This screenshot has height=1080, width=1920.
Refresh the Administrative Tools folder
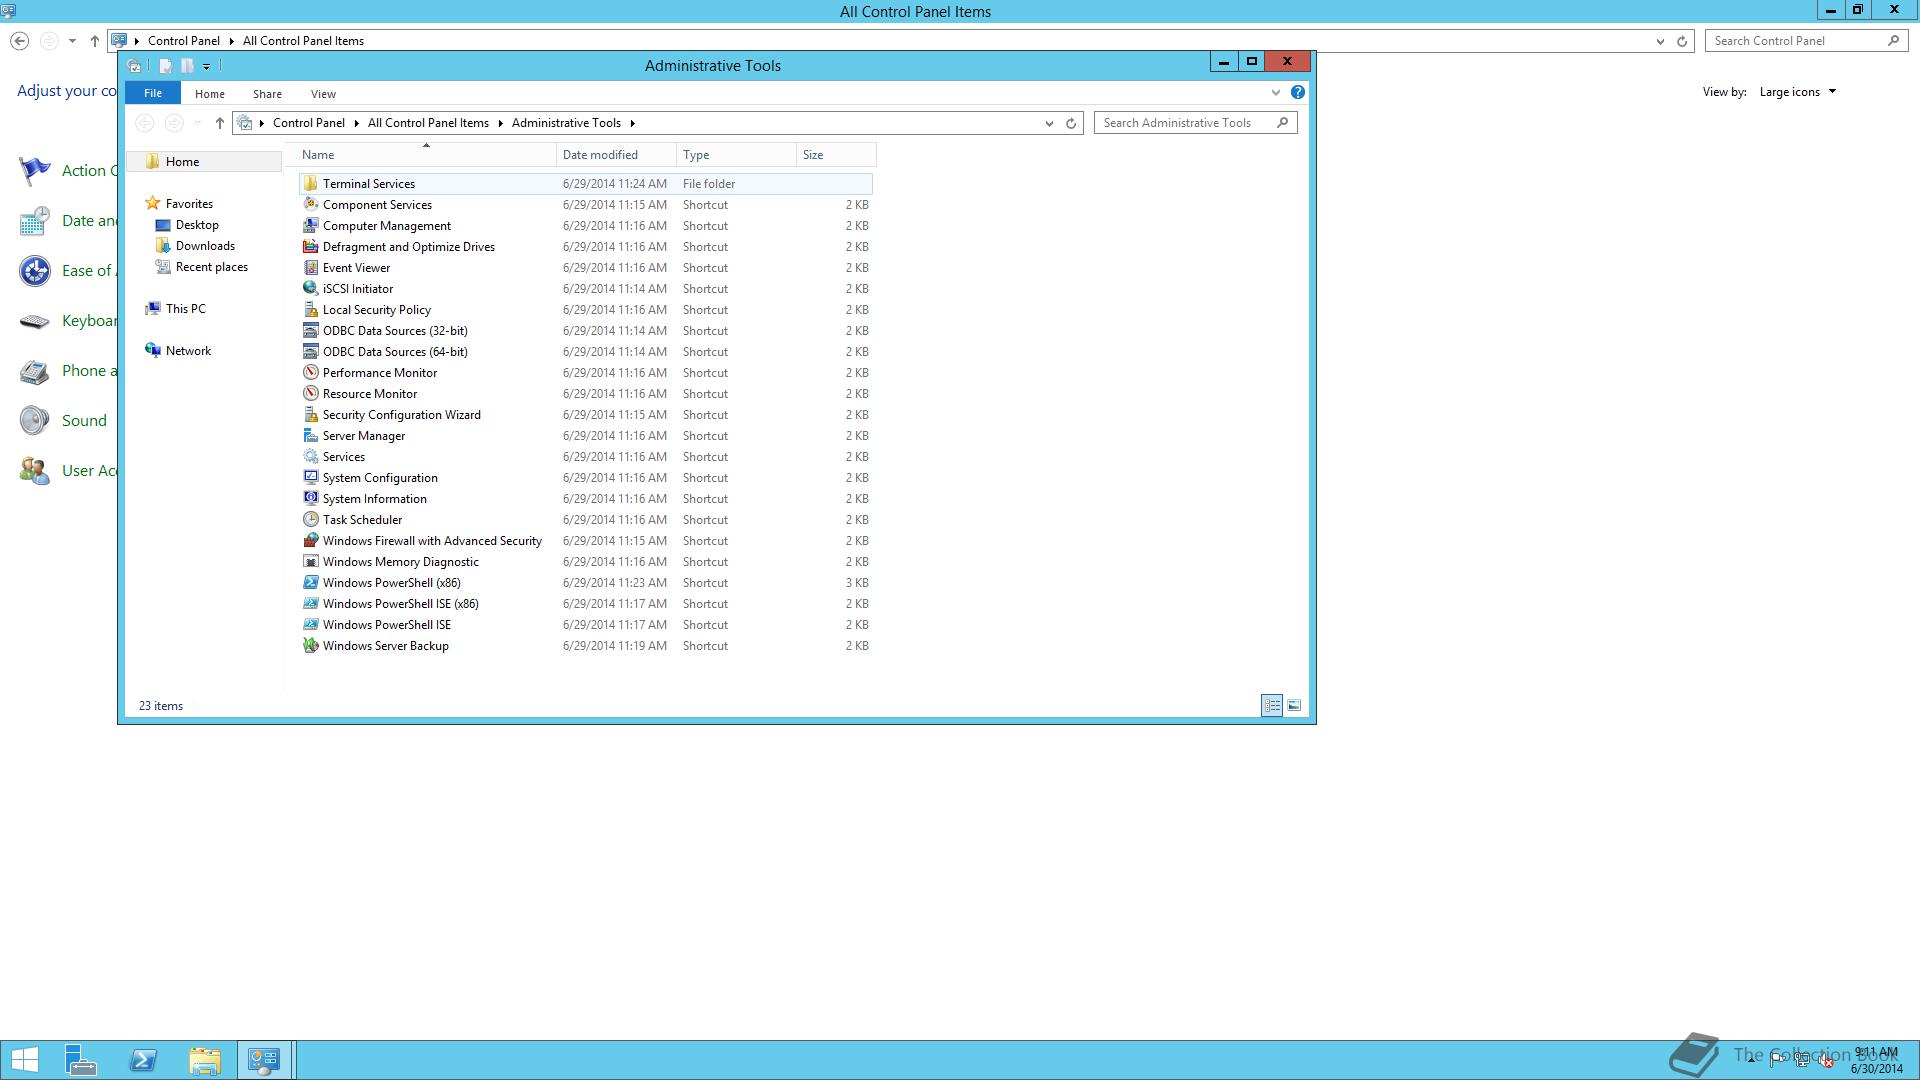pos(1071,123)
